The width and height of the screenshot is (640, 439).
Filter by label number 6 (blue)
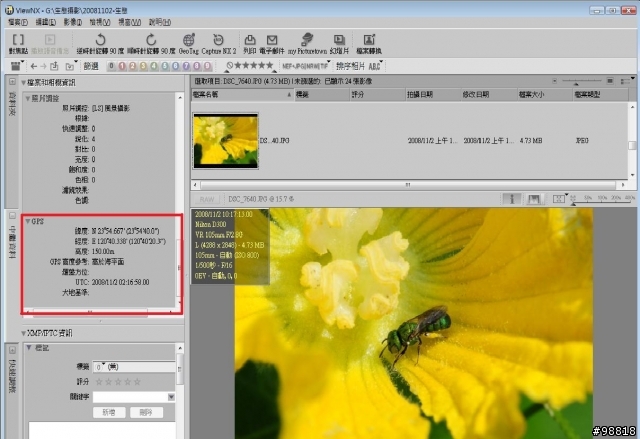176,66
